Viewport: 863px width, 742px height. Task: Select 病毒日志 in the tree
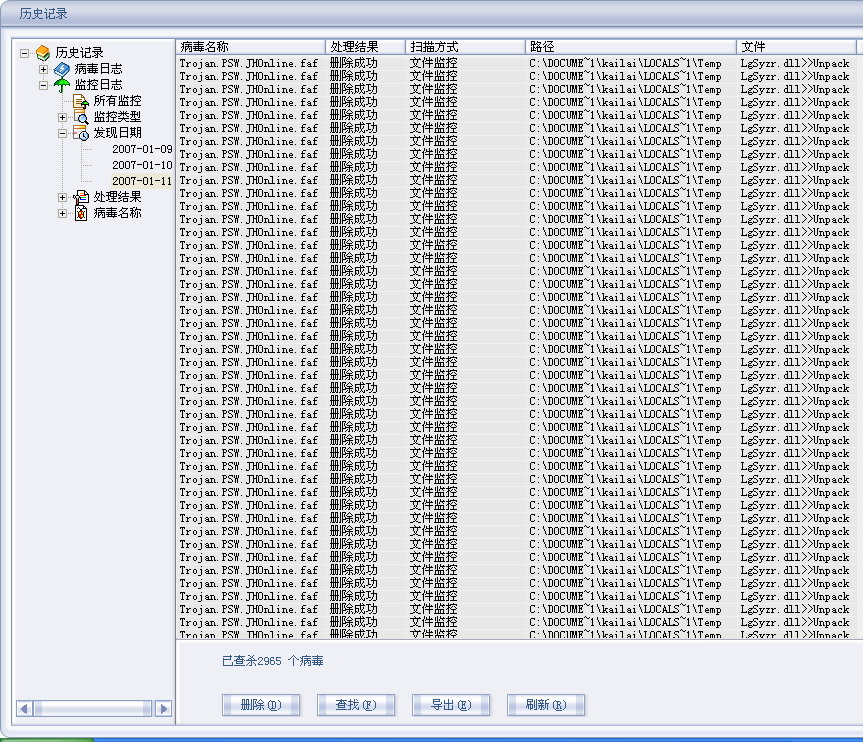[x=99, y=69]
